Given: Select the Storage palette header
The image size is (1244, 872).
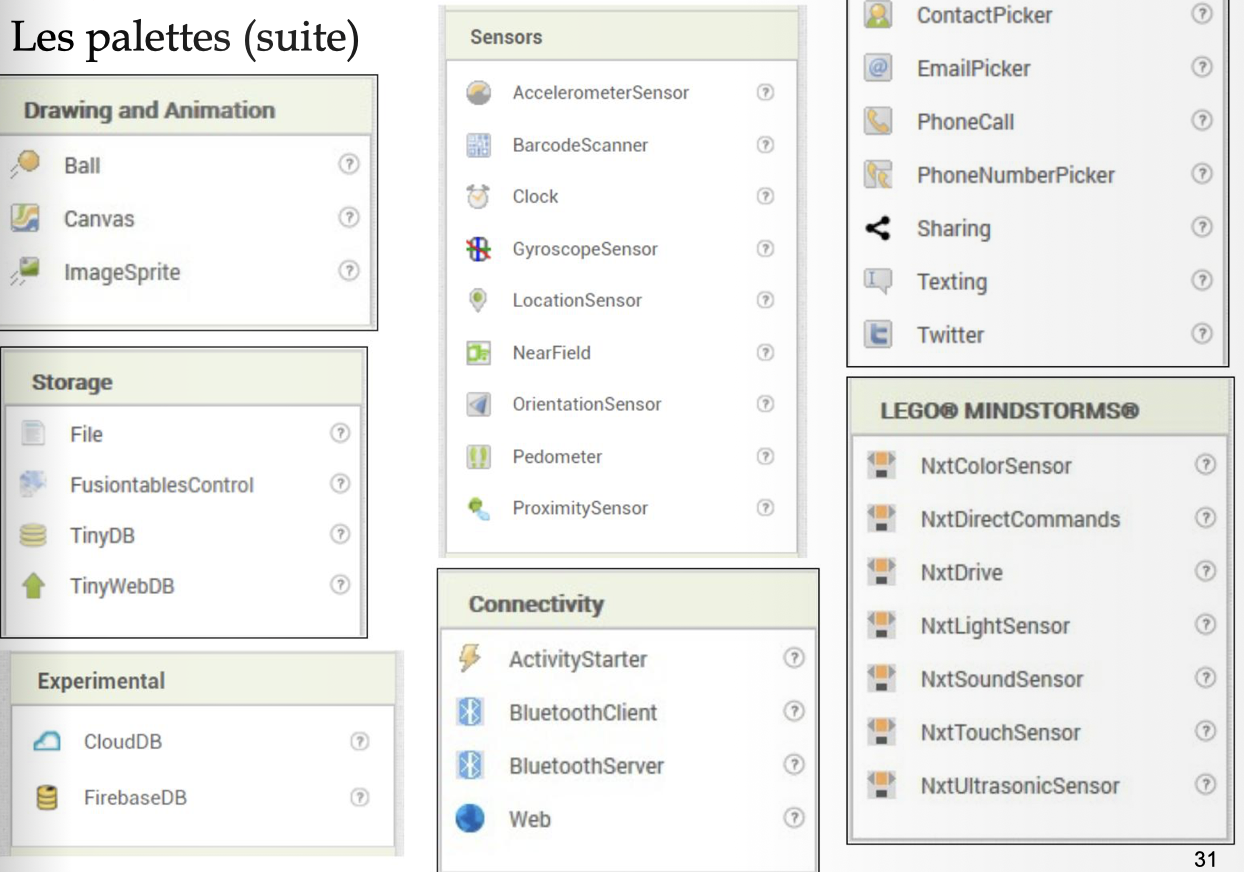Looking at the screenshot, I should coord(72,382).
